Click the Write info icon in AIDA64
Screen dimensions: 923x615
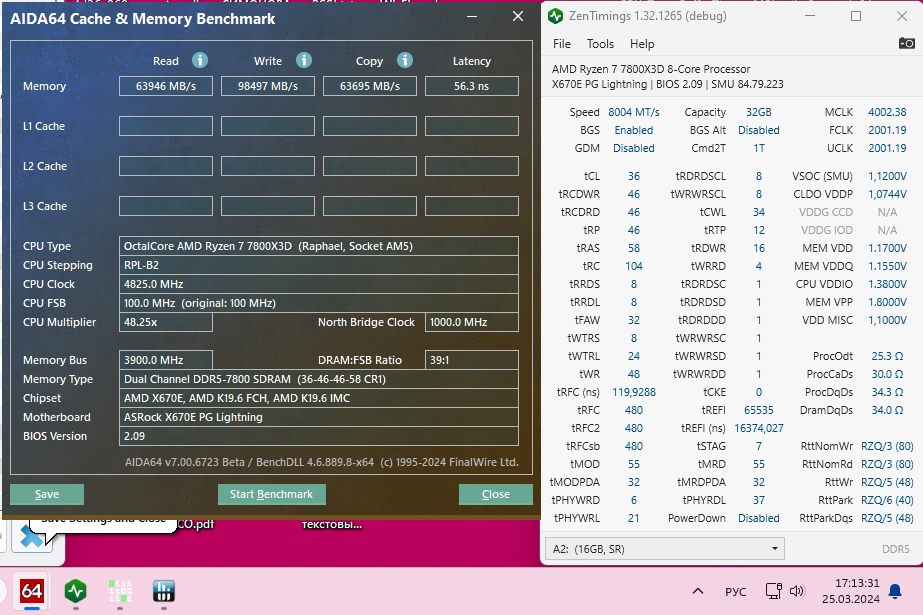304,60
